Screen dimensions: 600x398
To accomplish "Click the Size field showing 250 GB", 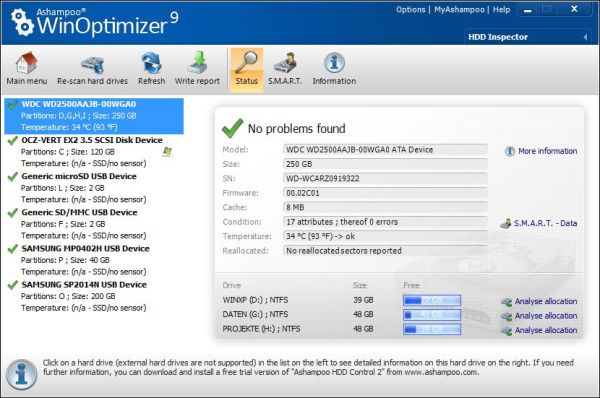I will click(x=385, y=164).
